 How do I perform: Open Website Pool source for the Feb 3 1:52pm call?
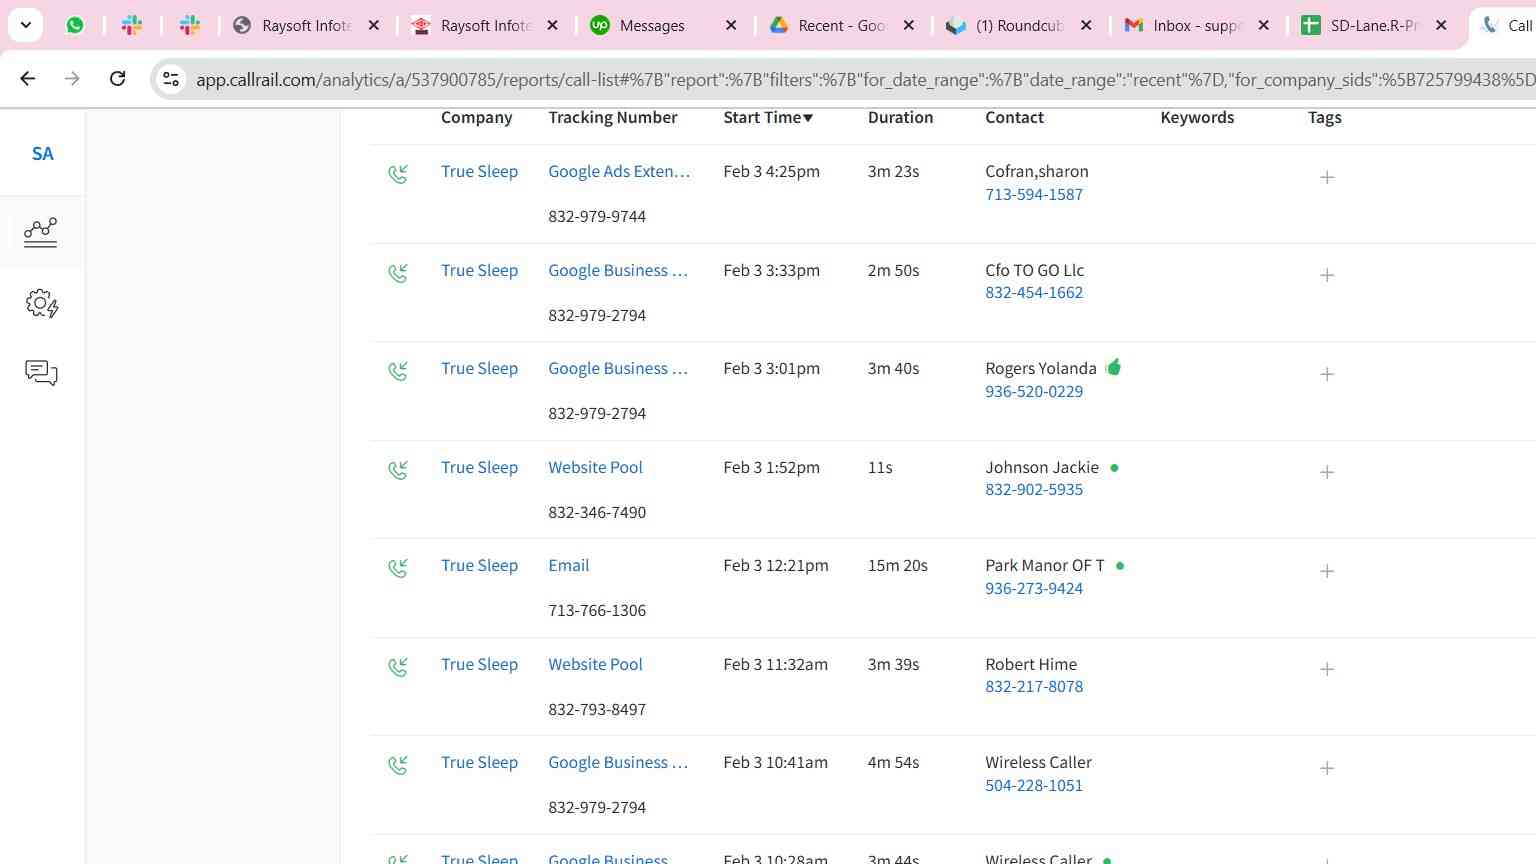(x=595, y=468)
